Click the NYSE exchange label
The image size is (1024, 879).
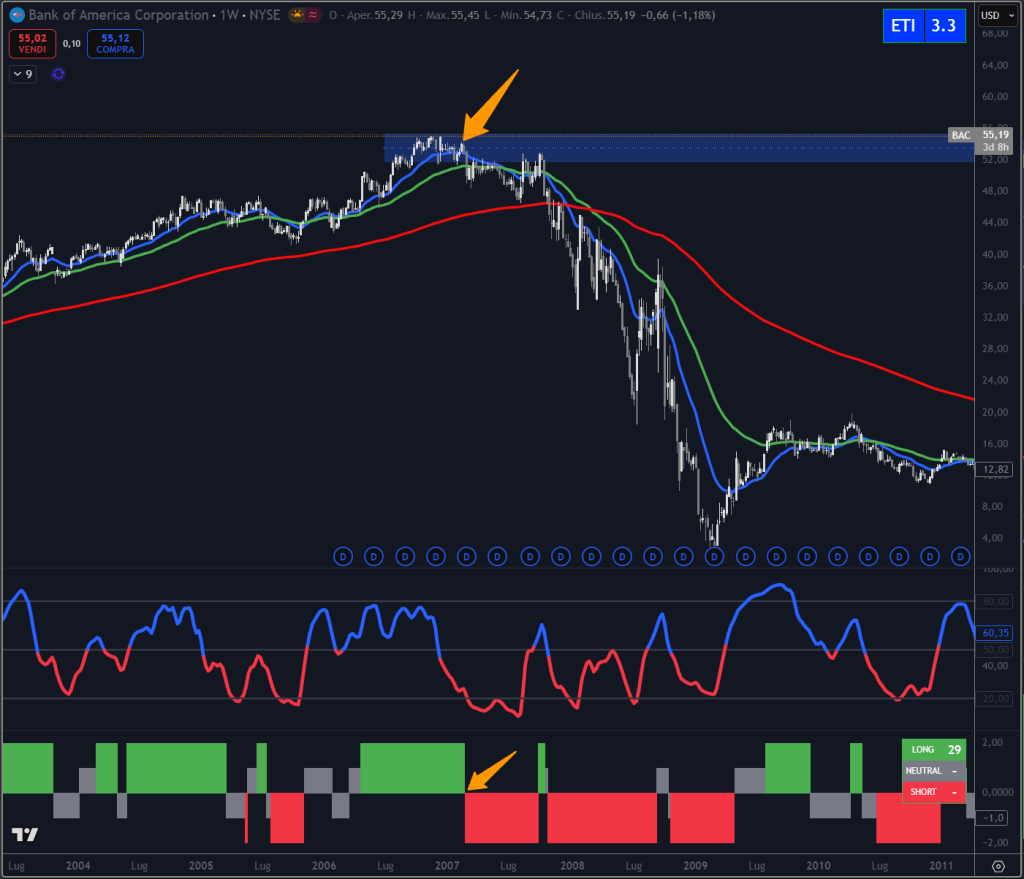[263, 15]
